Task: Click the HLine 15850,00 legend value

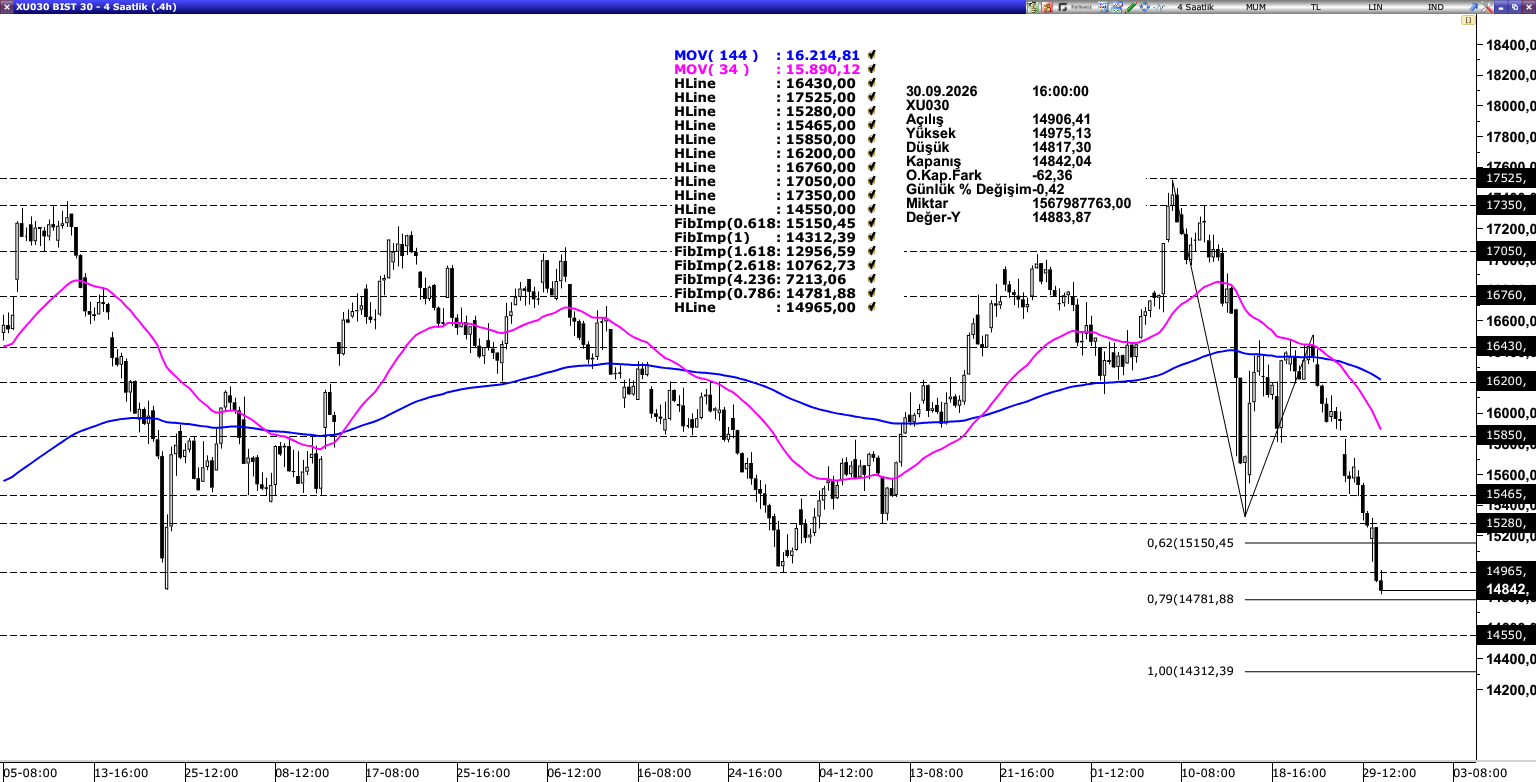Action: [x=821, y=140]
